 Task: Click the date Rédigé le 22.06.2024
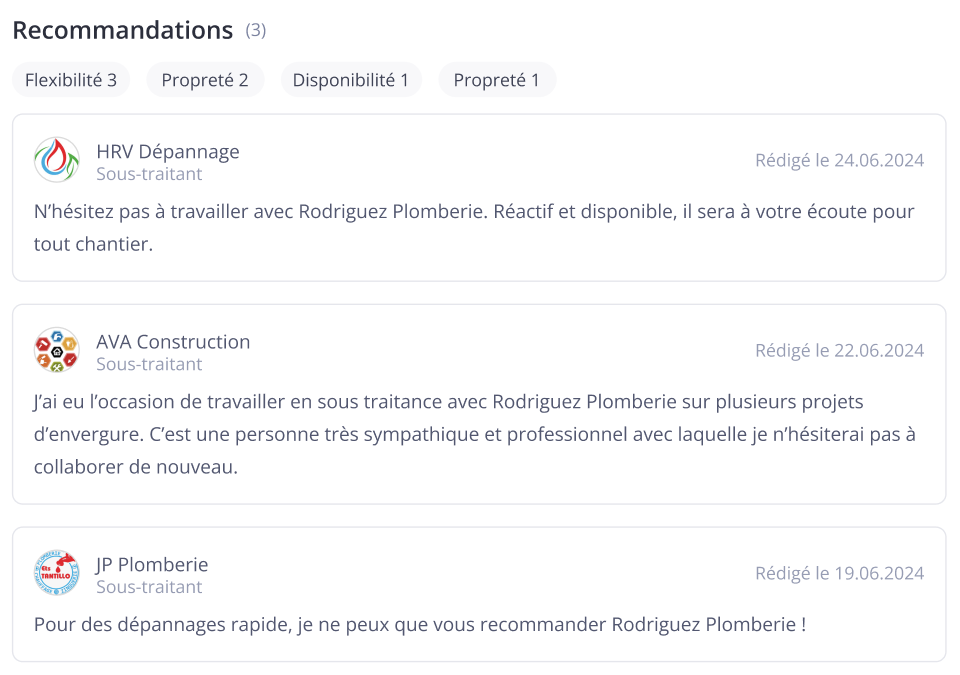pyautogui.click(x=839, y=350)
